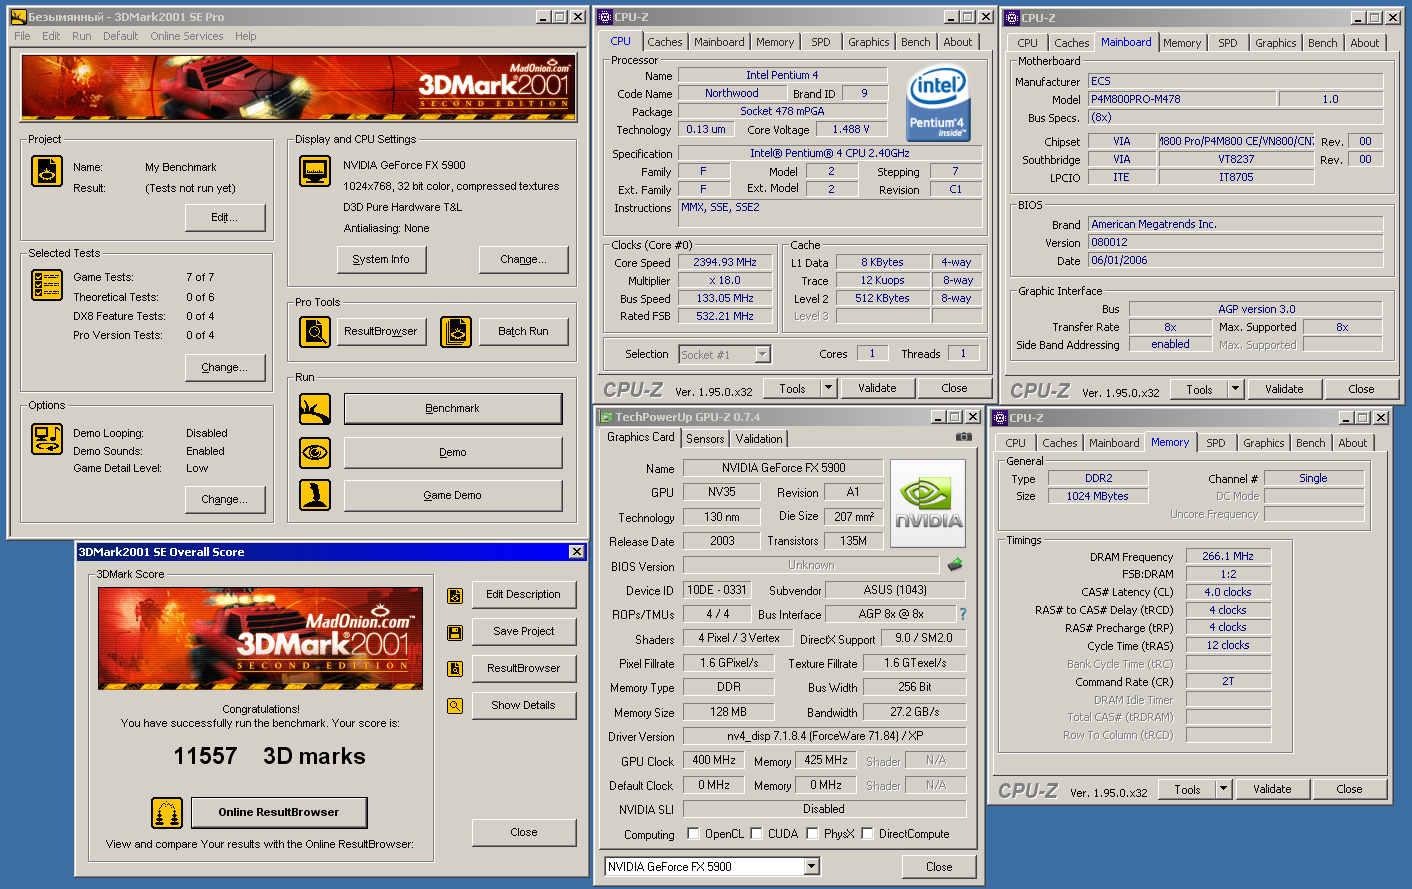Click the icon left of the Benchmark button
The width and height of the screenshot is (1412, 889).
tap(315, 408)
